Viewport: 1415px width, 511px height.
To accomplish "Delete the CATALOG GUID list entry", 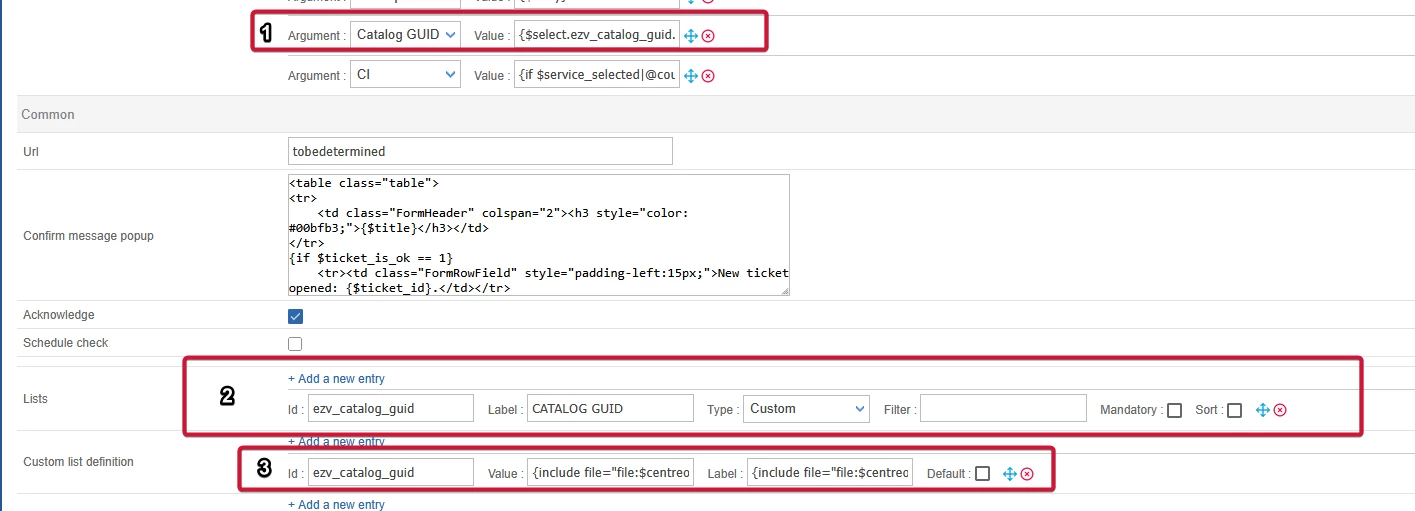I will pyautogui.click(x=1280, y=409).
